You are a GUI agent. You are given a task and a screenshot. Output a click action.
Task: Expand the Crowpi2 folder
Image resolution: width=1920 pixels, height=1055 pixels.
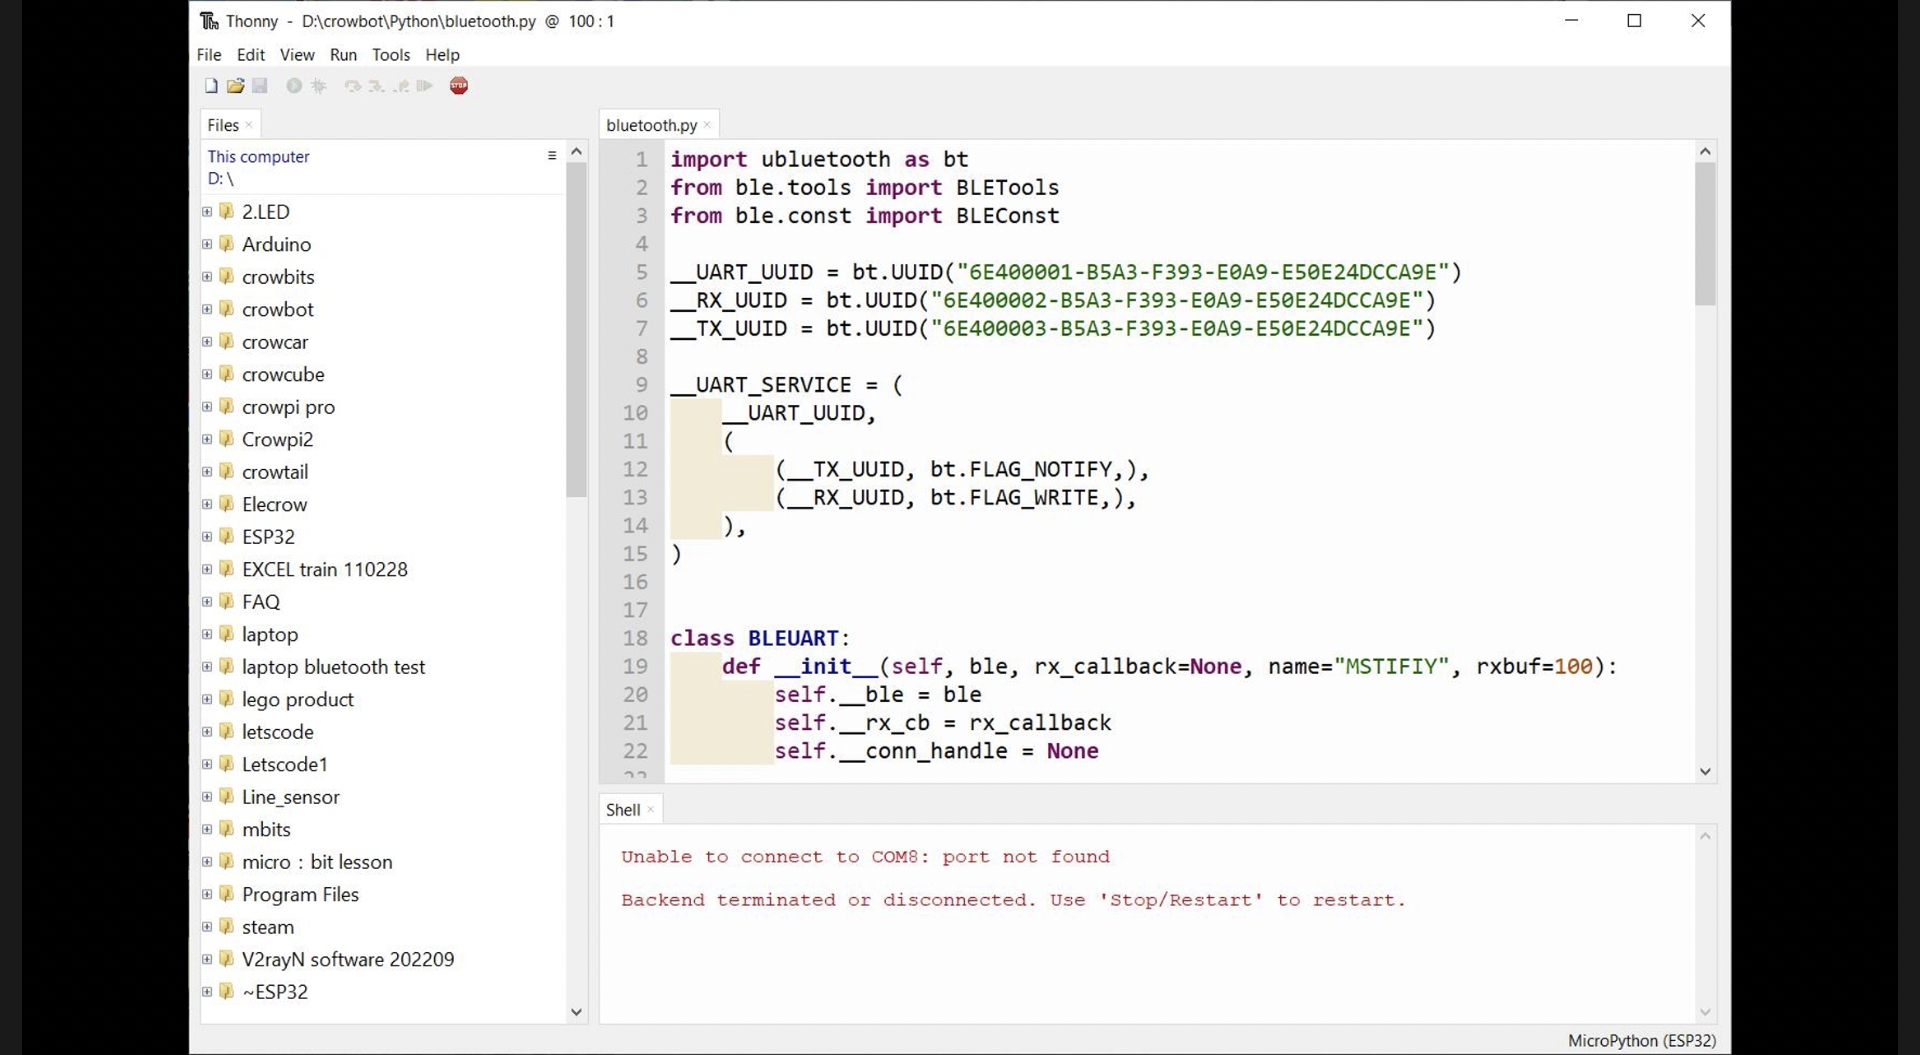(x=207, y=439)
